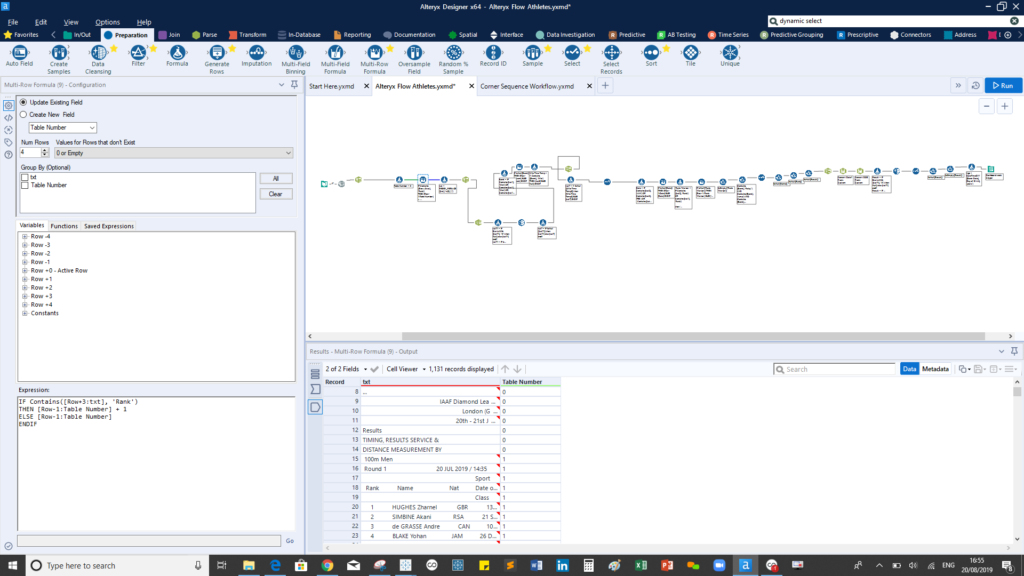This screenshot has height=576, width=1024.
Task: Select the Create New Field radio button
Action: 24,115
